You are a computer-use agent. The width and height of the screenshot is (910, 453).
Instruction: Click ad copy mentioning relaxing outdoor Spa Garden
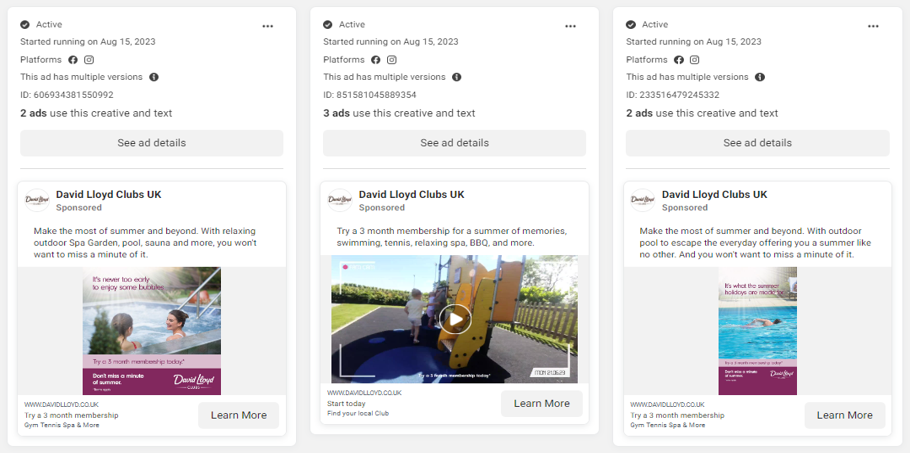145,242
